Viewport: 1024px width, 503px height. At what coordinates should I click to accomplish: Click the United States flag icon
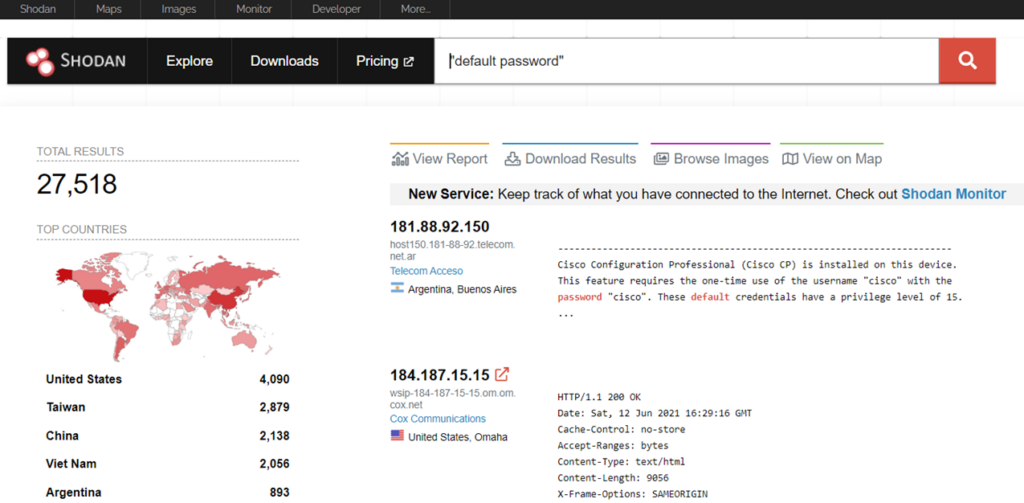coord(397,436)
